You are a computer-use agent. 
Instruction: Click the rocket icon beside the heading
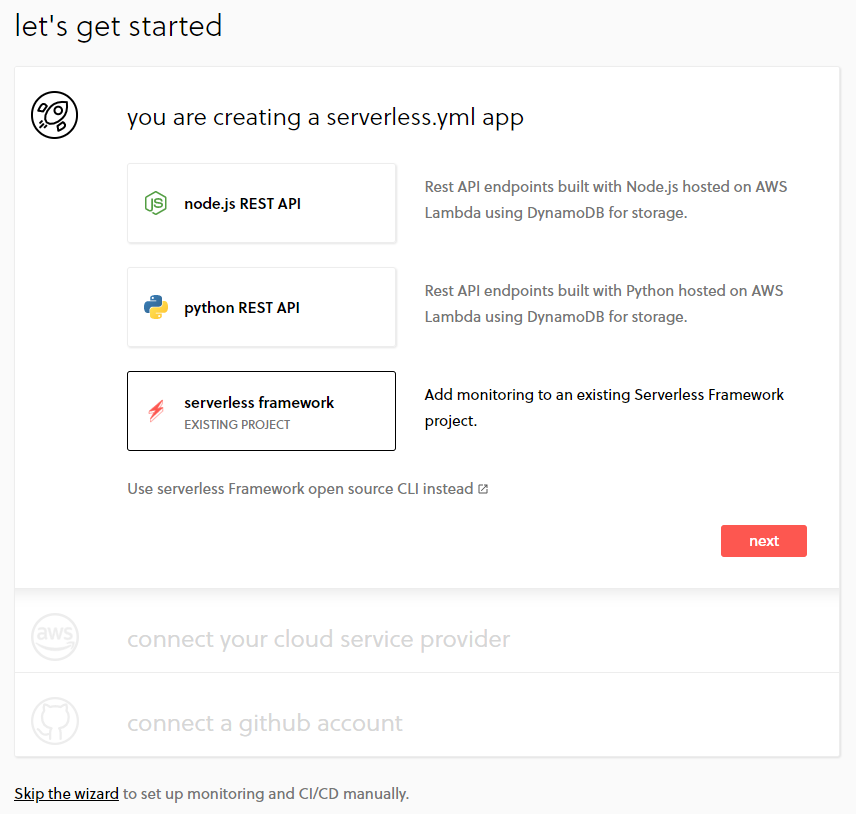pos(55,115)
